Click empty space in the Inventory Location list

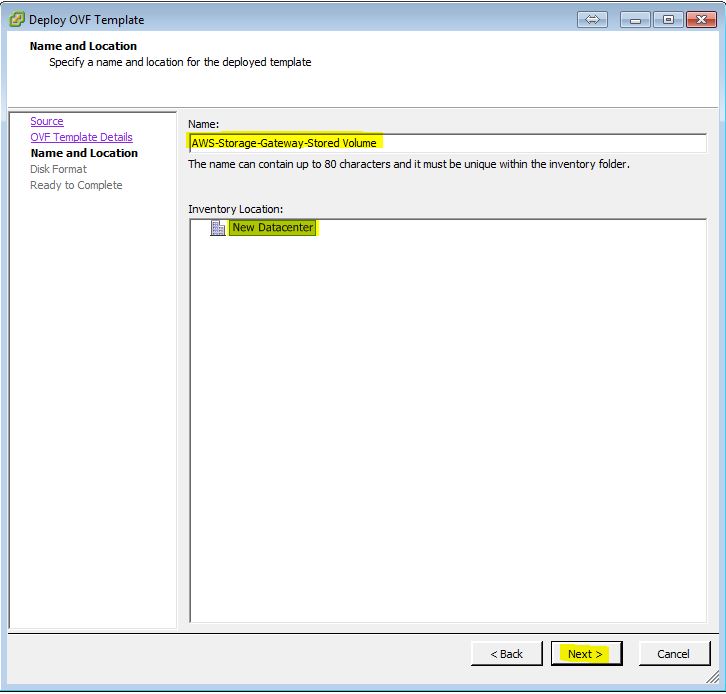pos(446,420)
